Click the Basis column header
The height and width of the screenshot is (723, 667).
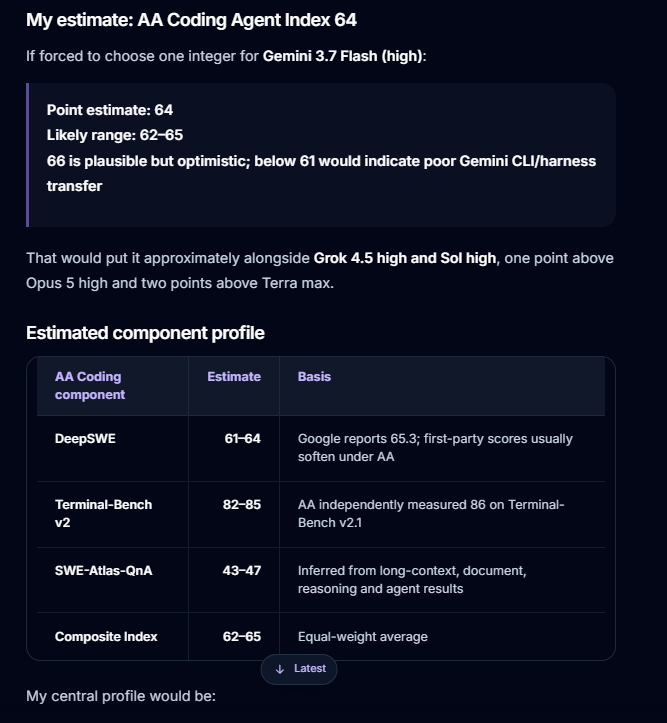tap(314, 377)
